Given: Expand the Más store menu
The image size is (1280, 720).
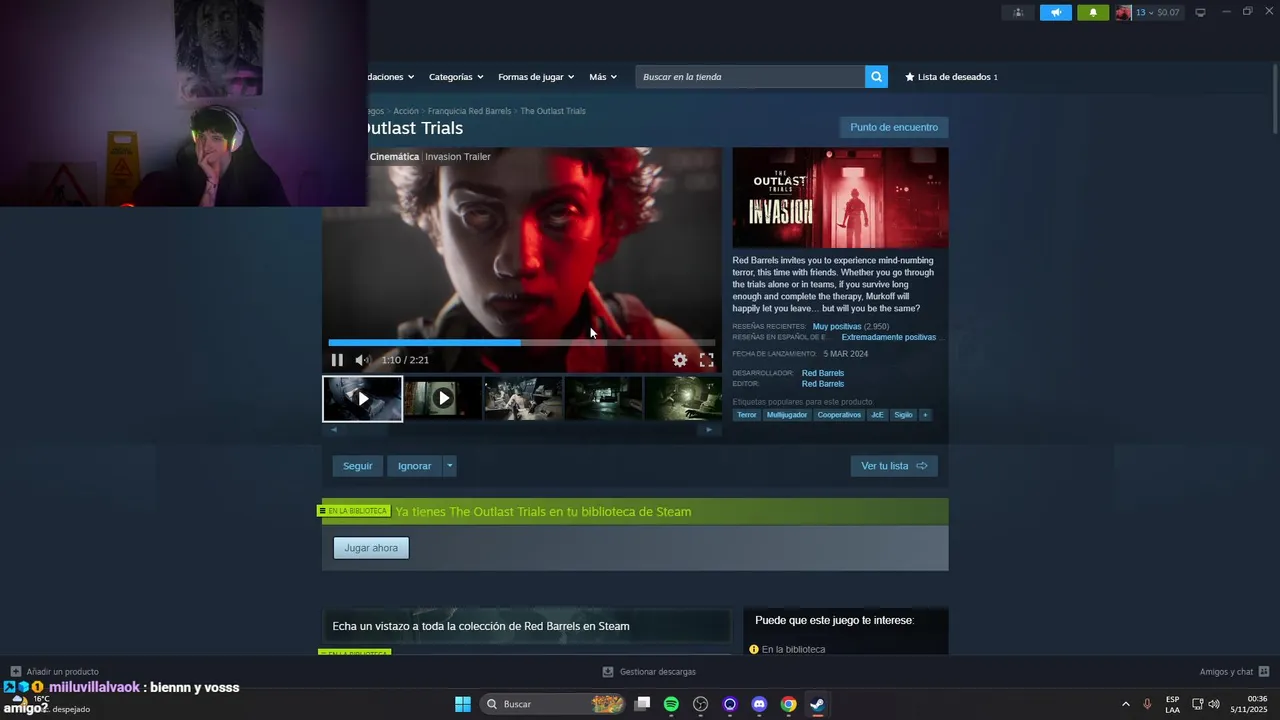Looking at the screenshot, I should (x=603, y=77).
